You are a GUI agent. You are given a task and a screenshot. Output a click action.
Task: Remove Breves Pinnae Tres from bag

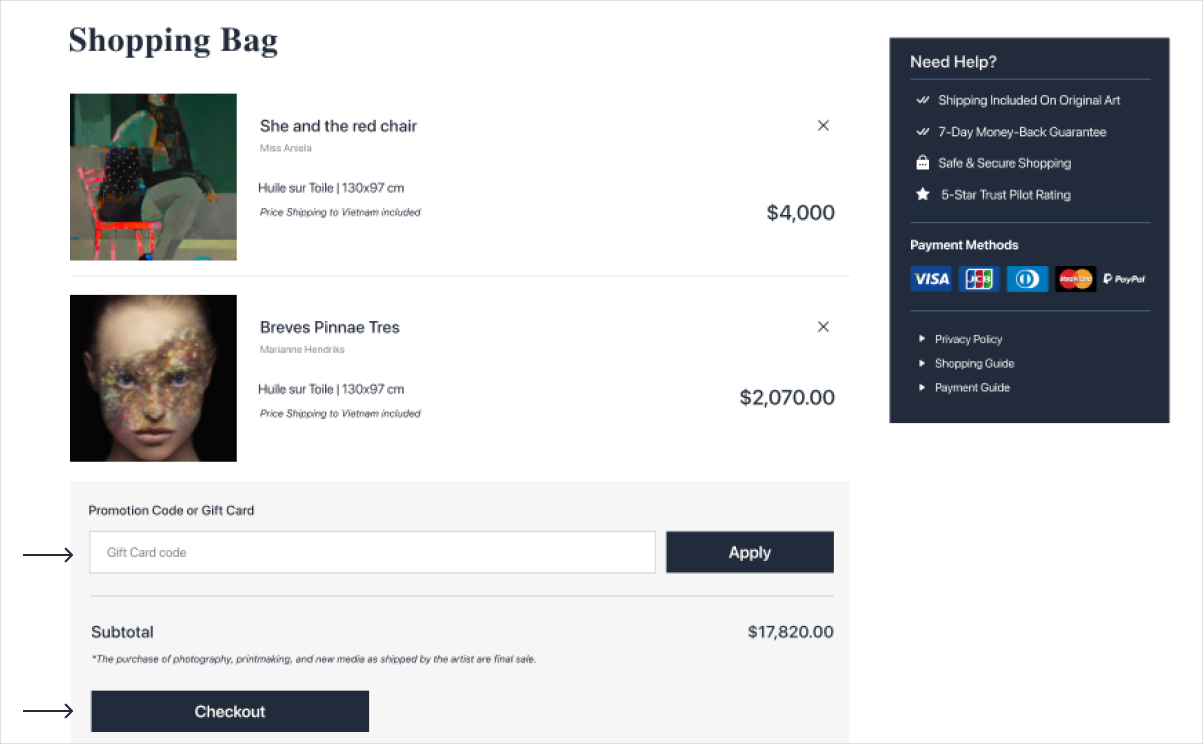point(823,327)
